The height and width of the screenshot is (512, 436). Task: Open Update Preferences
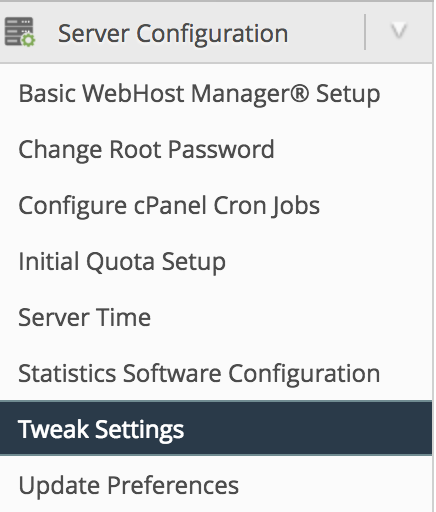tap(129, 486)
